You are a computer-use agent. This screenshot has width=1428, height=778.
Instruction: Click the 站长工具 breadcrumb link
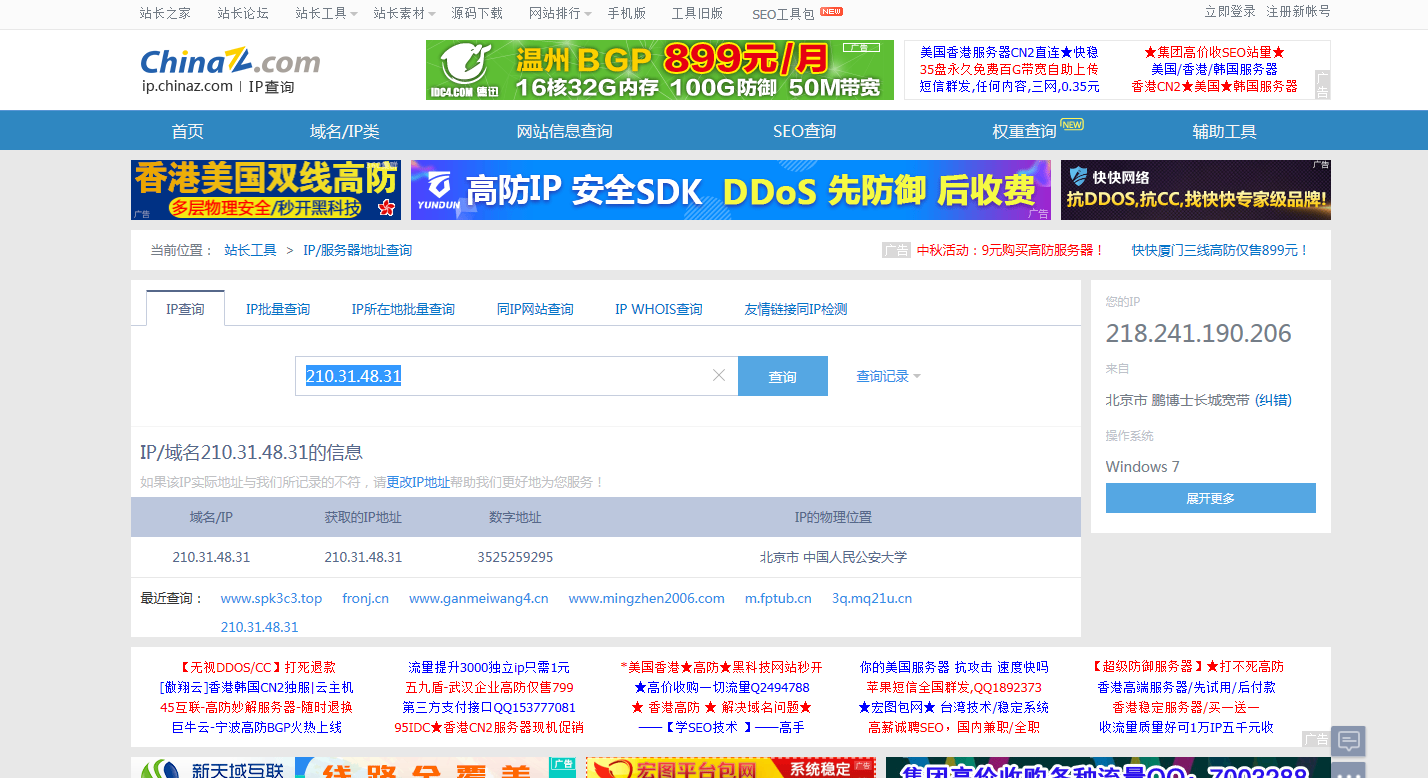click(250, 250)
